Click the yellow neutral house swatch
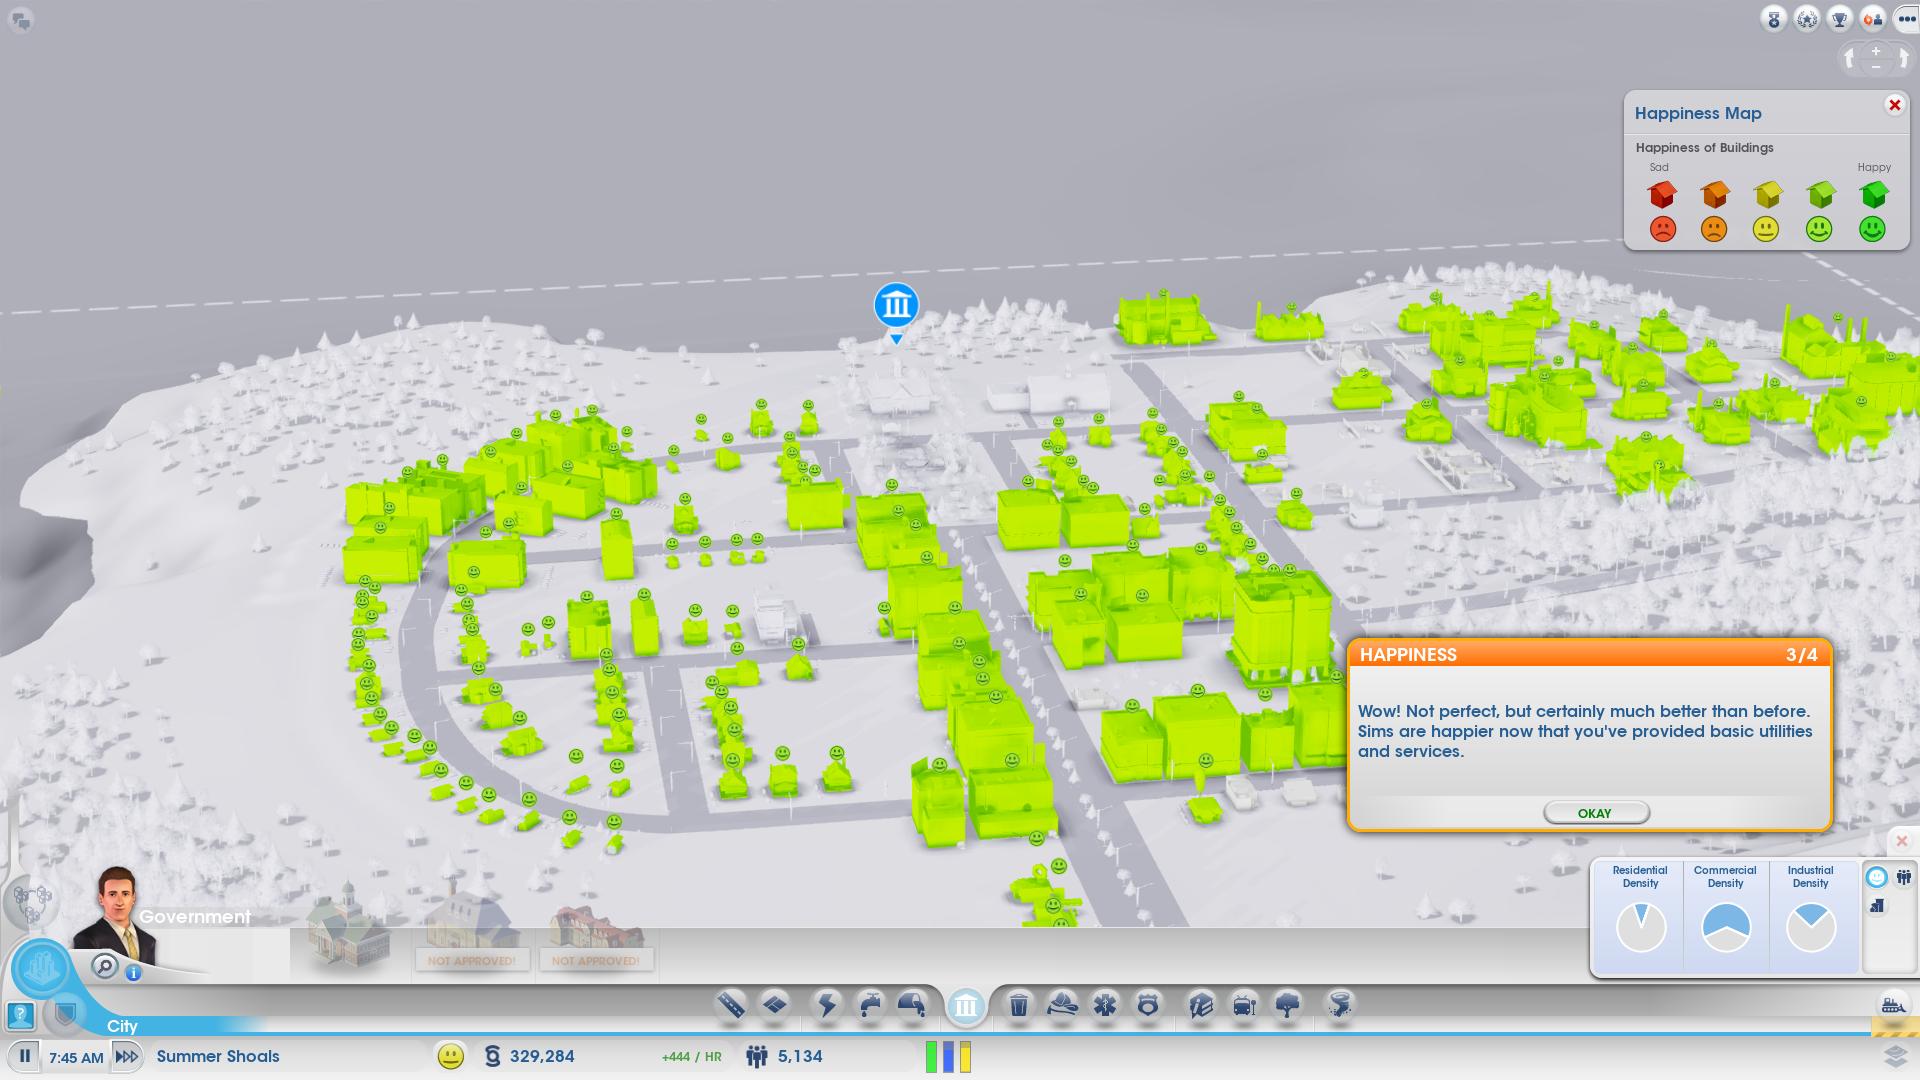The height and width of the screenshot is (1080, 1920). point(1767,193)
